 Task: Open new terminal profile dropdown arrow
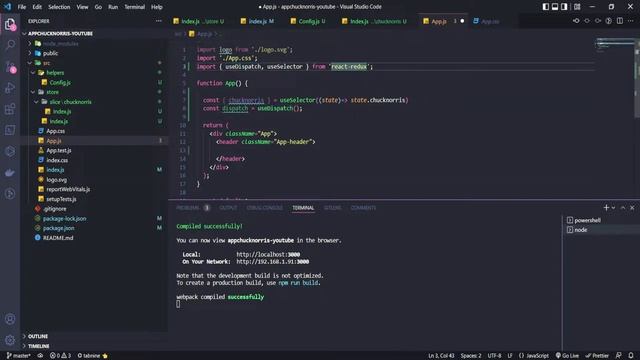(x=613, y=208)
